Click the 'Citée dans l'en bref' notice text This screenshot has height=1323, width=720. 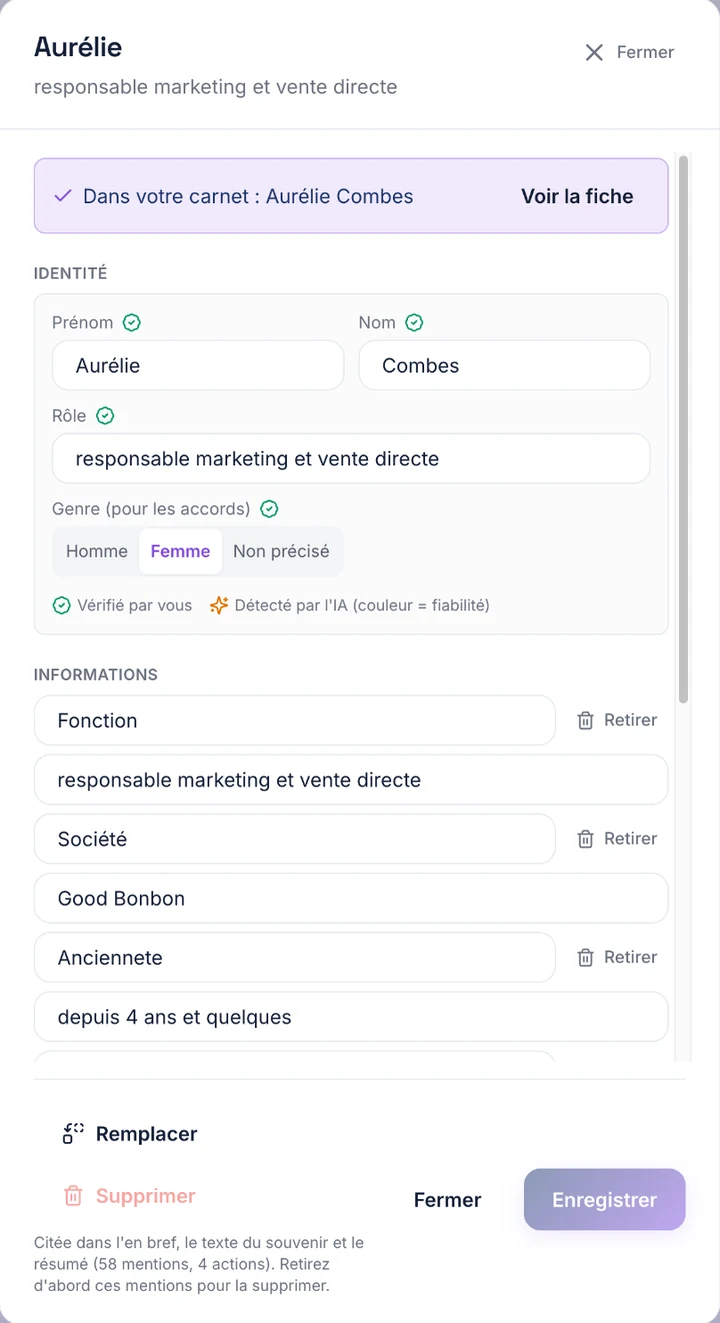pos(199,1264)
